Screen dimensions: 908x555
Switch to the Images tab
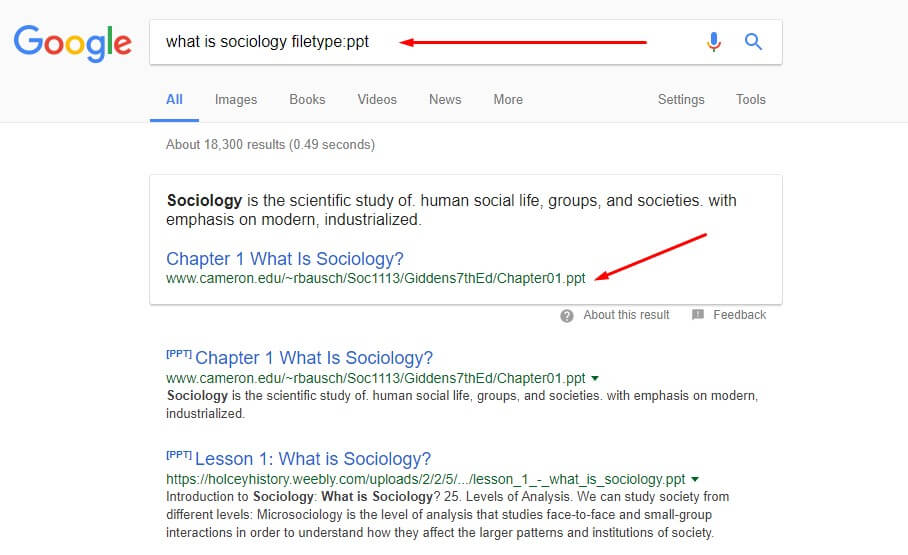click(236, 100)
